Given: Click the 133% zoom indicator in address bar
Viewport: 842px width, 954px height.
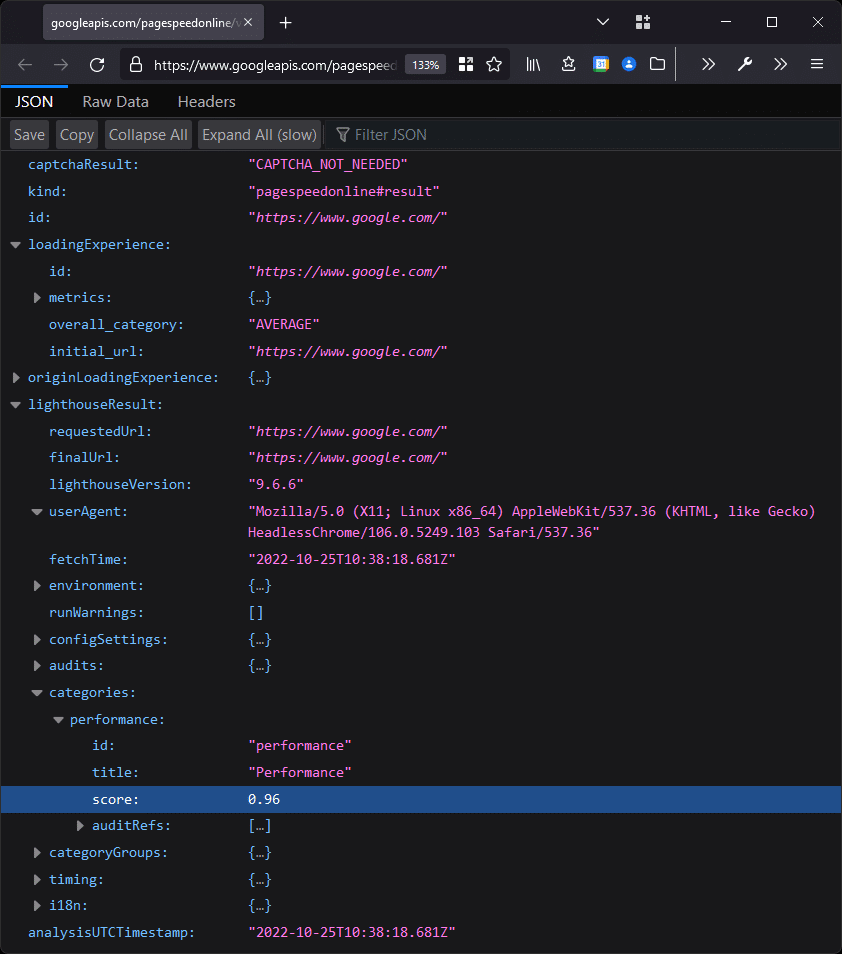Looking at the screenshot, I should pyautogui.click(x=425, y=64).
